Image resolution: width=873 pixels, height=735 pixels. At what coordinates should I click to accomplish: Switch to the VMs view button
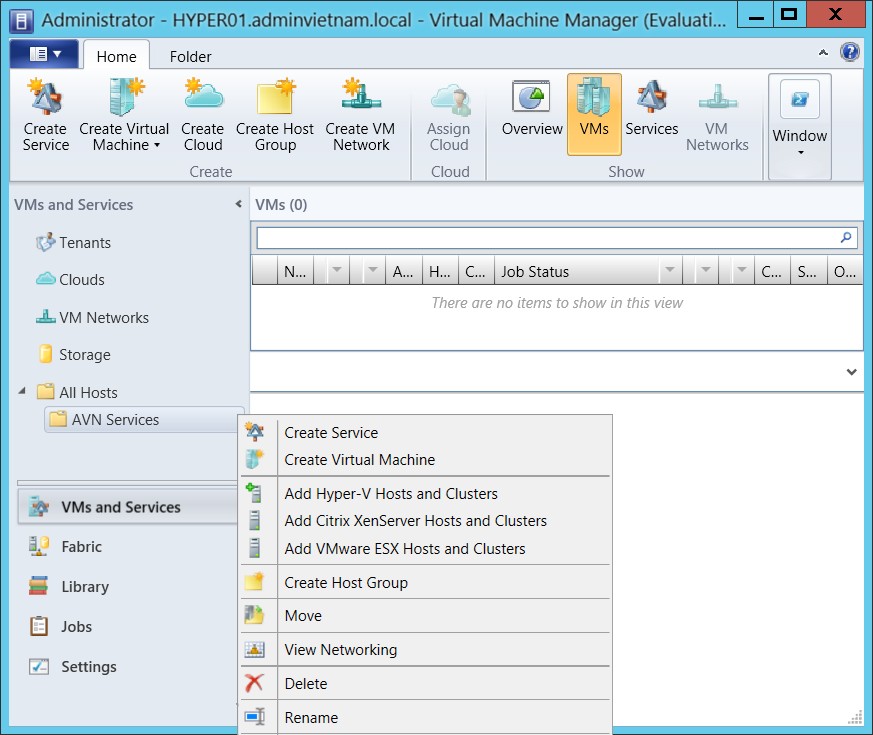click(594, 114)
